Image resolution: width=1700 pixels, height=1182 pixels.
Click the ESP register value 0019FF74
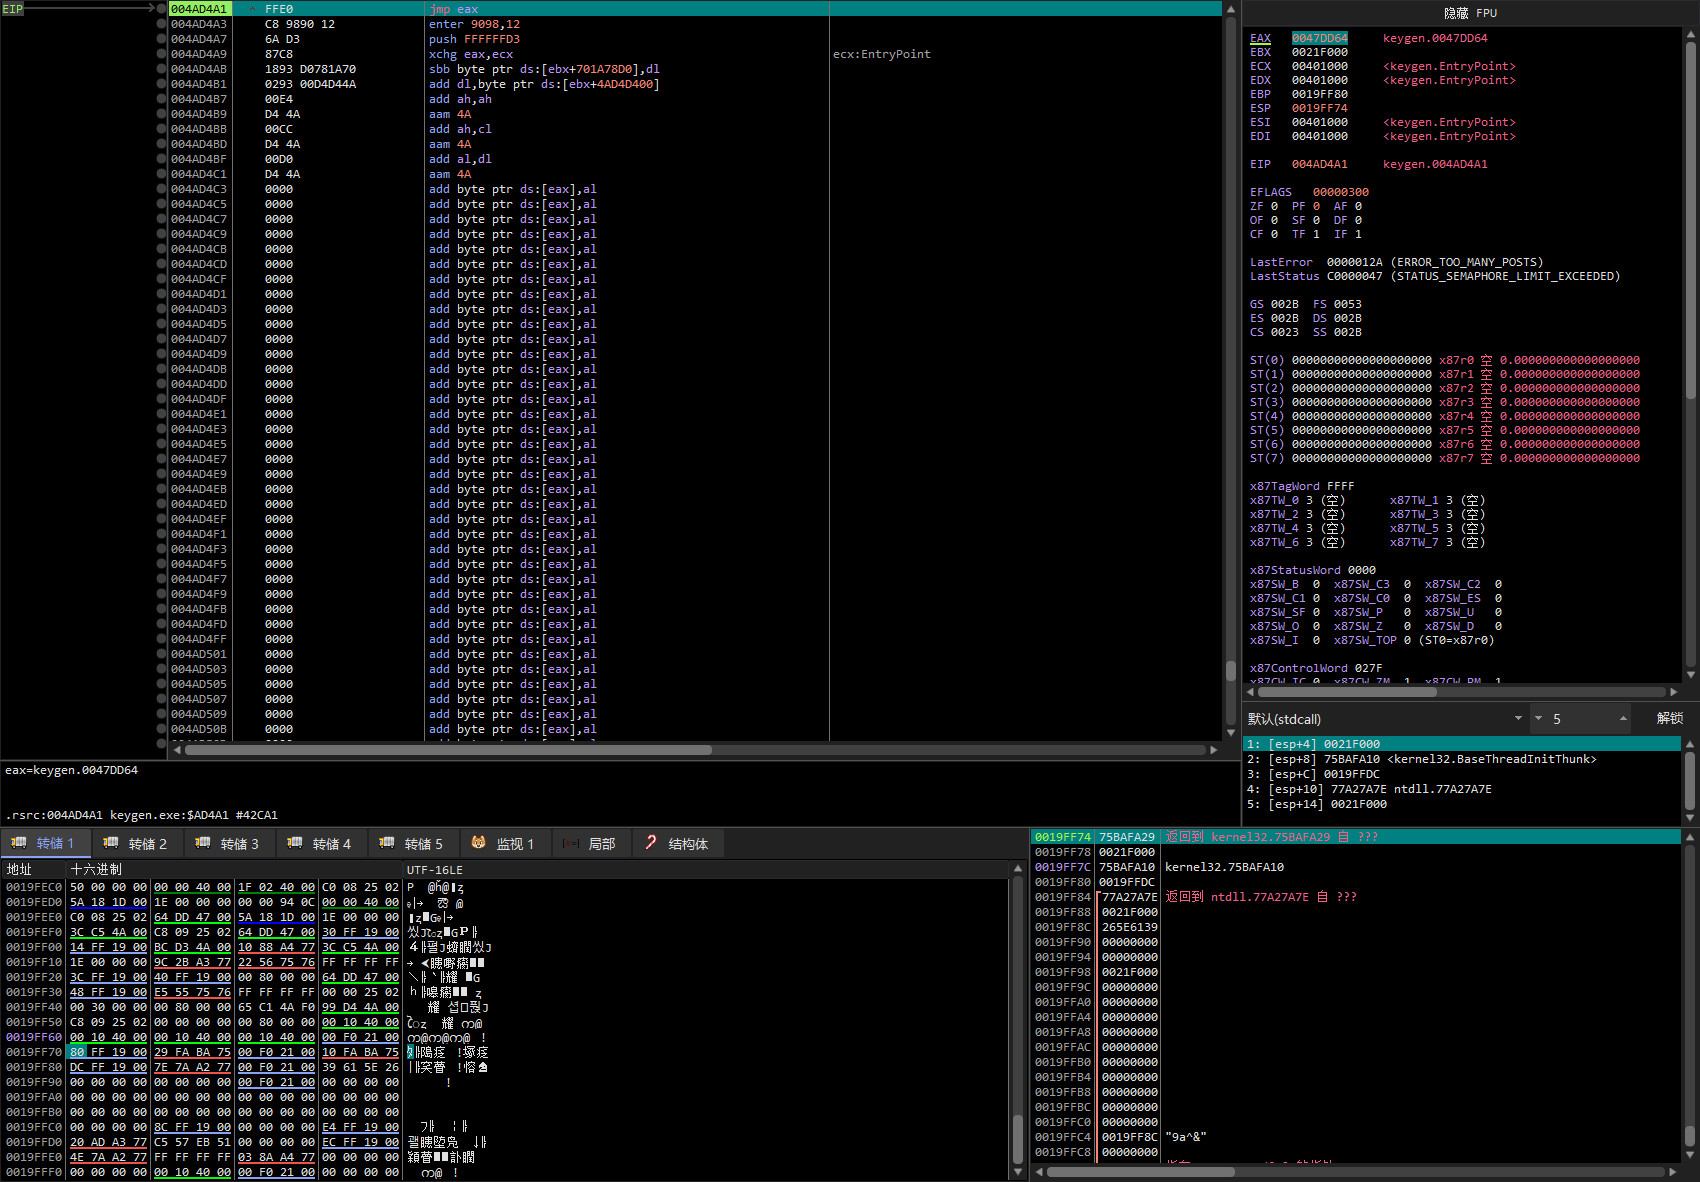tap(1319, 108)
